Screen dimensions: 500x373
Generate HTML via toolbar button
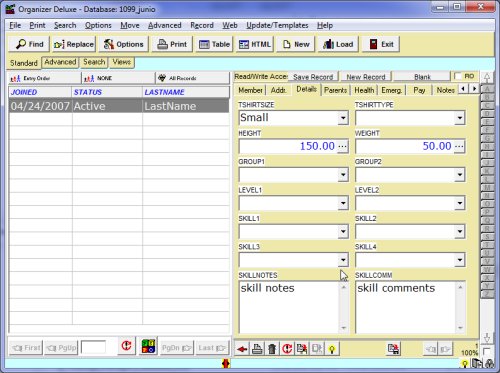255,44
